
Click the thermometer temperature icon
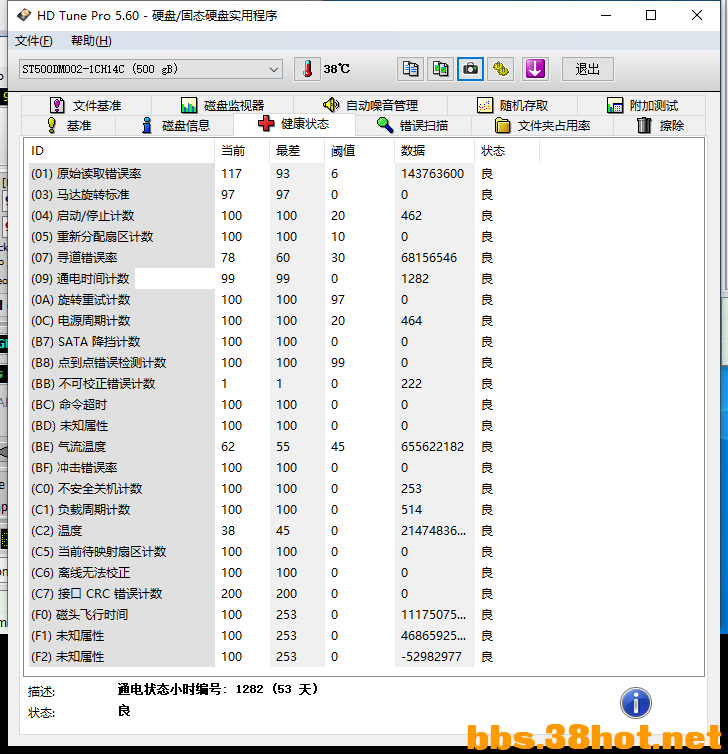coord(307,69)
